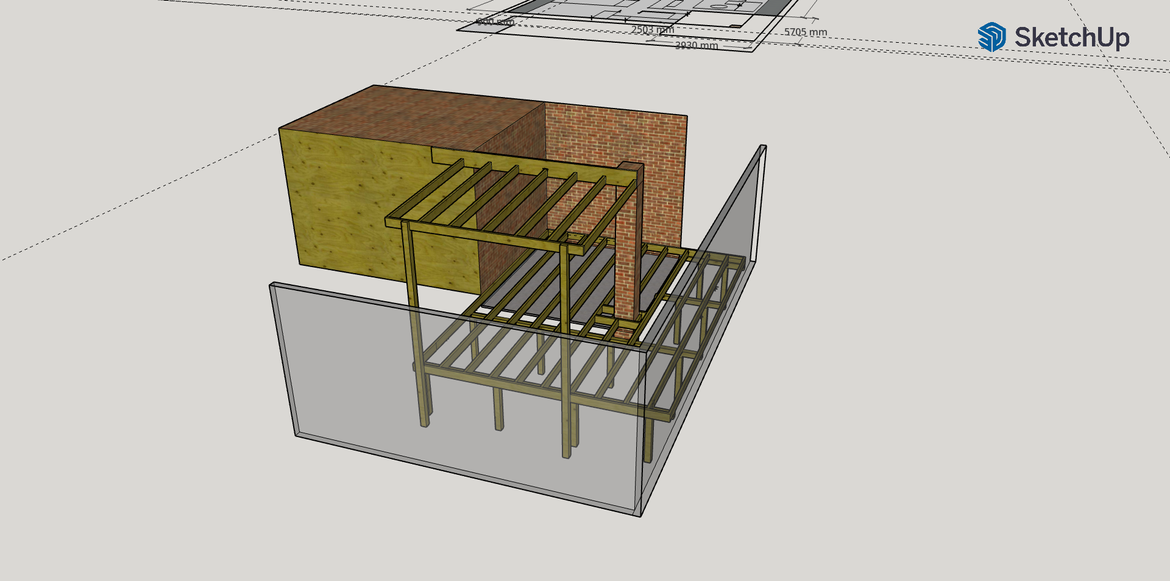Select the 3930 mm dimension label
The width and height of the screenshot is (1170, 581).
[696, 45]
